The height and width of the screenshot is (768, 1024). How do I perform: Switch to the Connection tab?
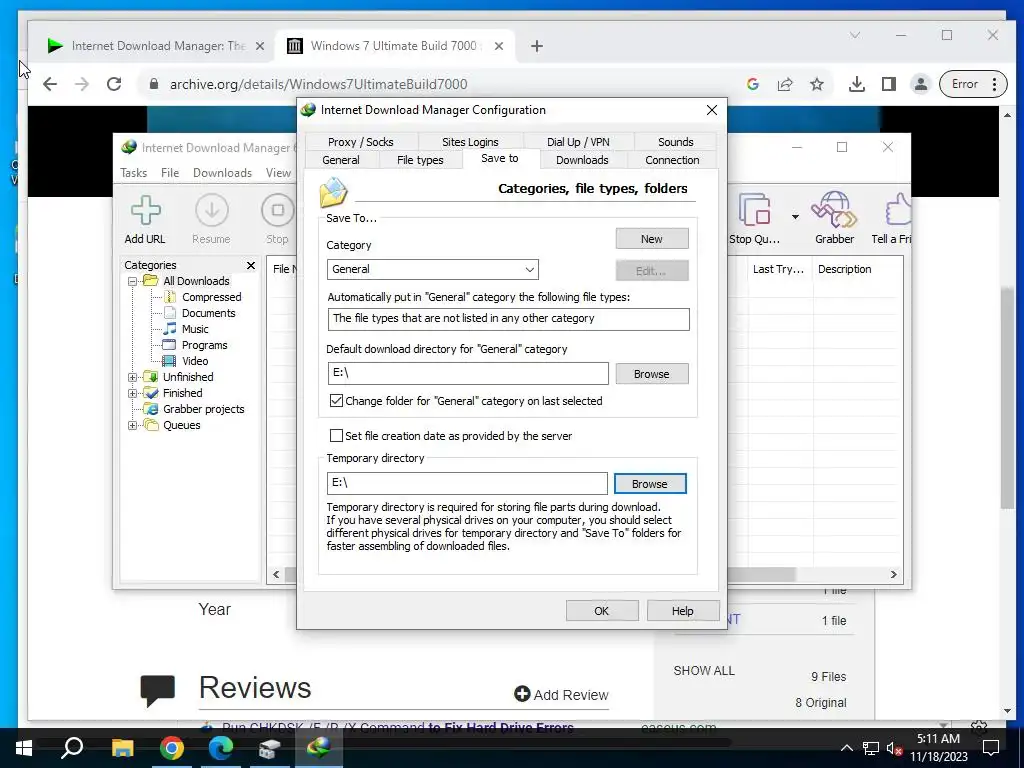coord(672,160)
